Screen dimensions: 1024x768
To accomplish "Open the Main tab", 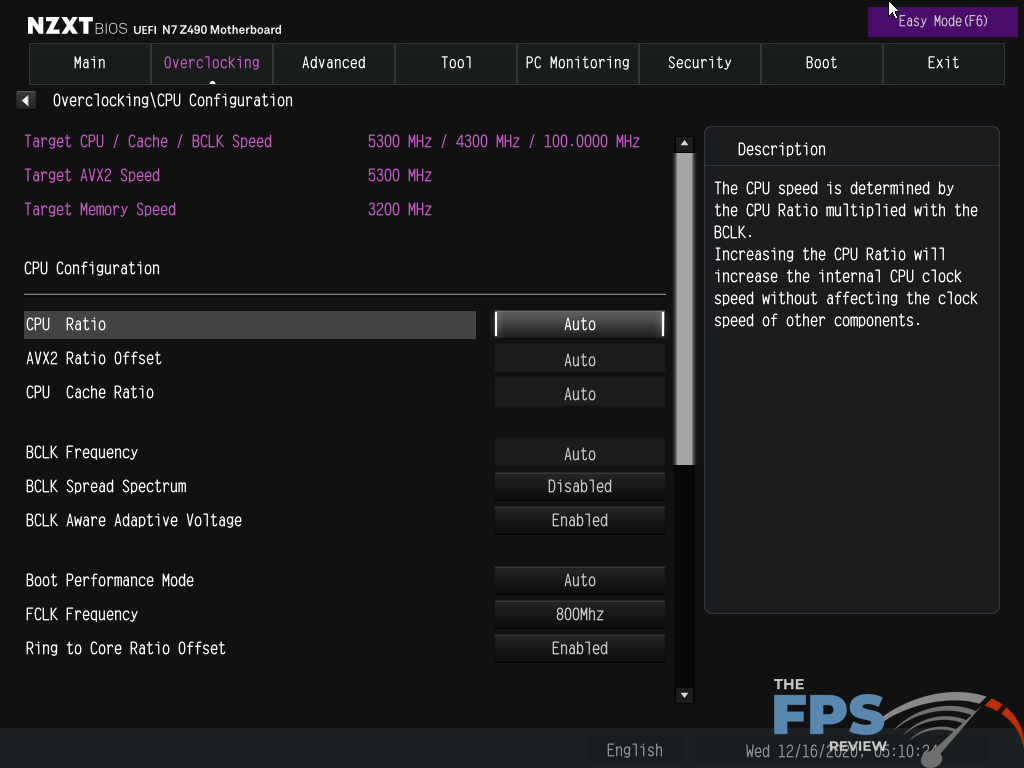I will pos(89,62).
